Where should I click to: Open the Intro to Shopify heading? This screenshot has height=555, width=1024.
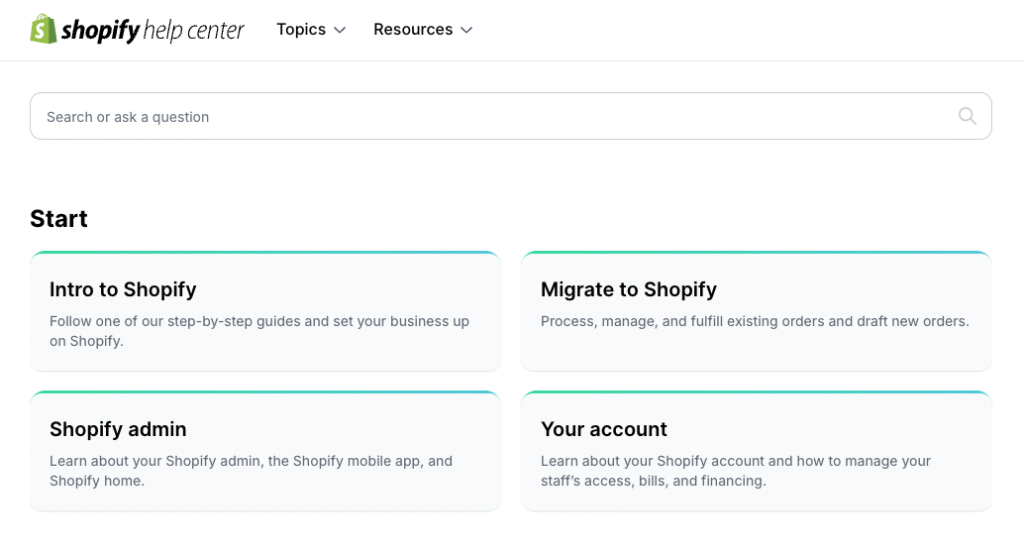(x=123, y=289)
